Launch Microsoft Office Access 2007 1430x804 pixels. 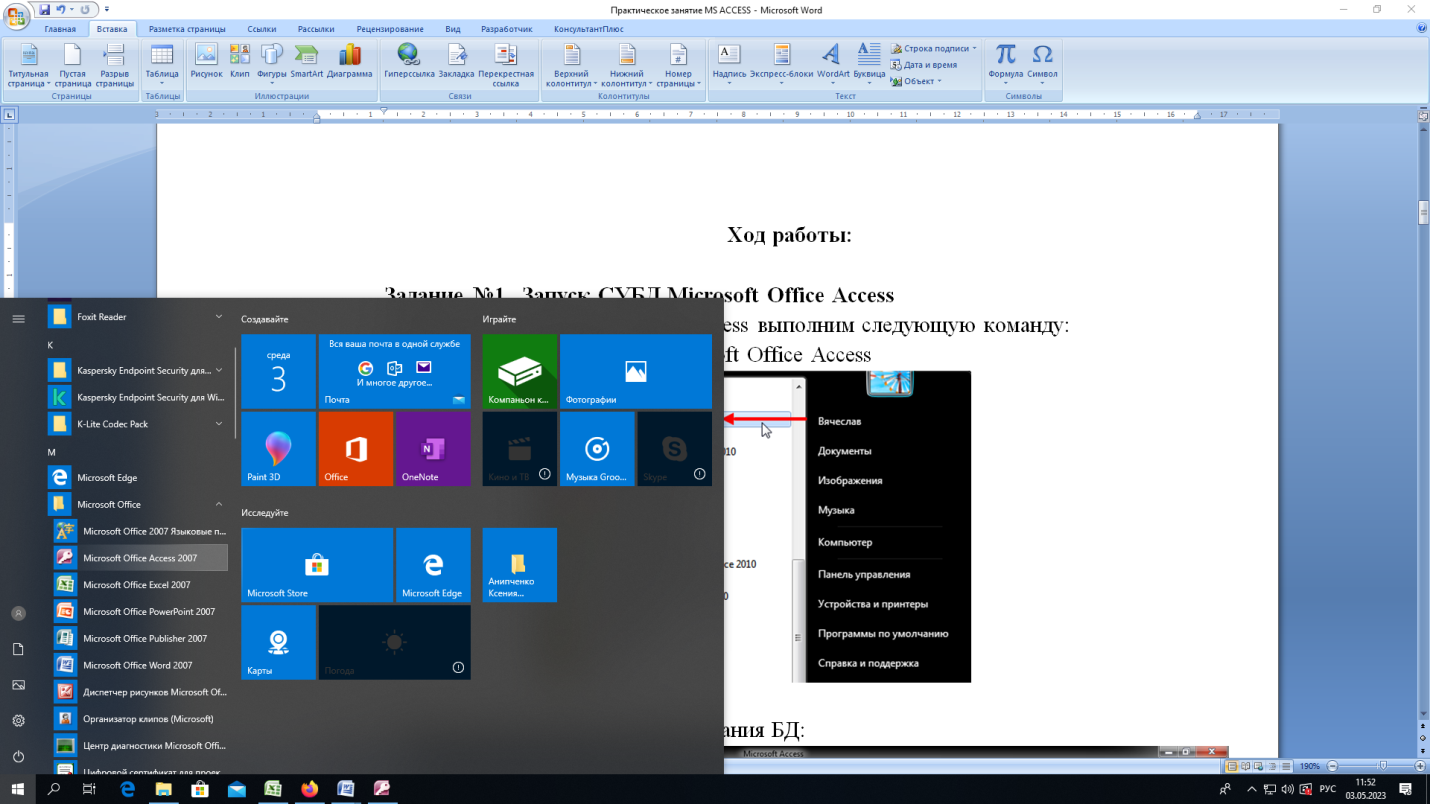coord(139,558)
